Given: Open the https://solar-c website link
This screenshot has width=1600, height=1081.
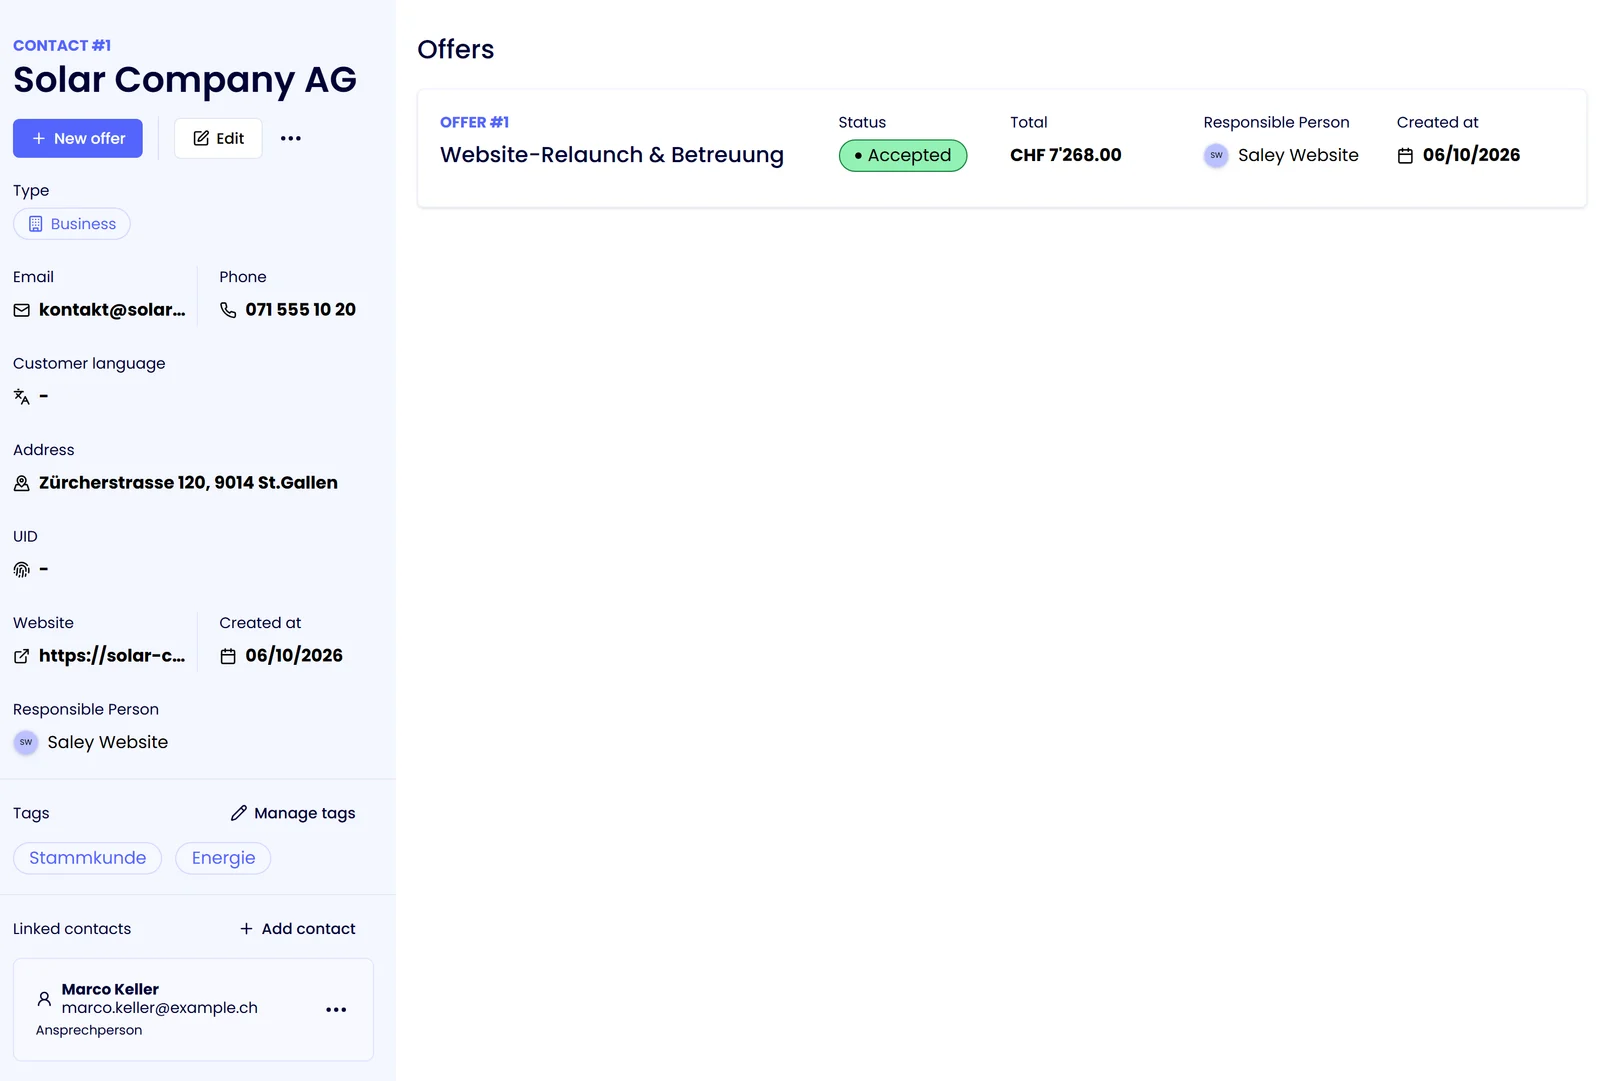Looking at the screenshot, I should [112, 656].
